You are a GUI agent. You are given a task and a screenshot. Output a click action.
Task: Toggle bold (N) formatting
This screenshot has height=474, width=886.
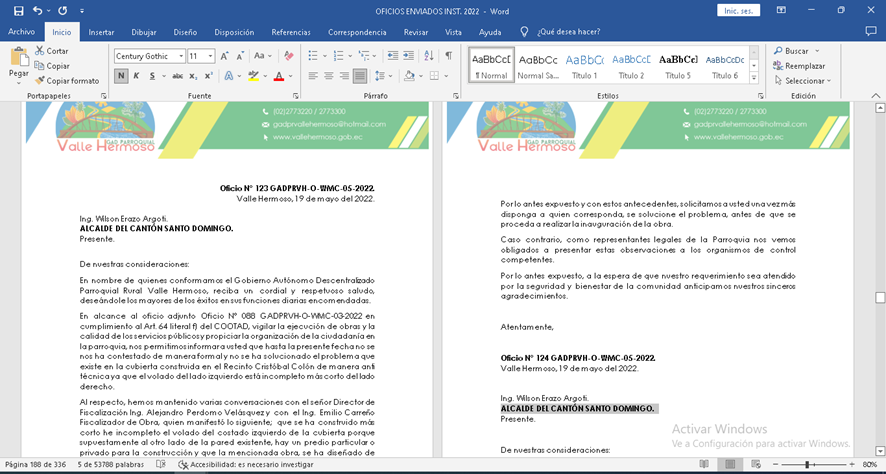click(x=121, y=76)
